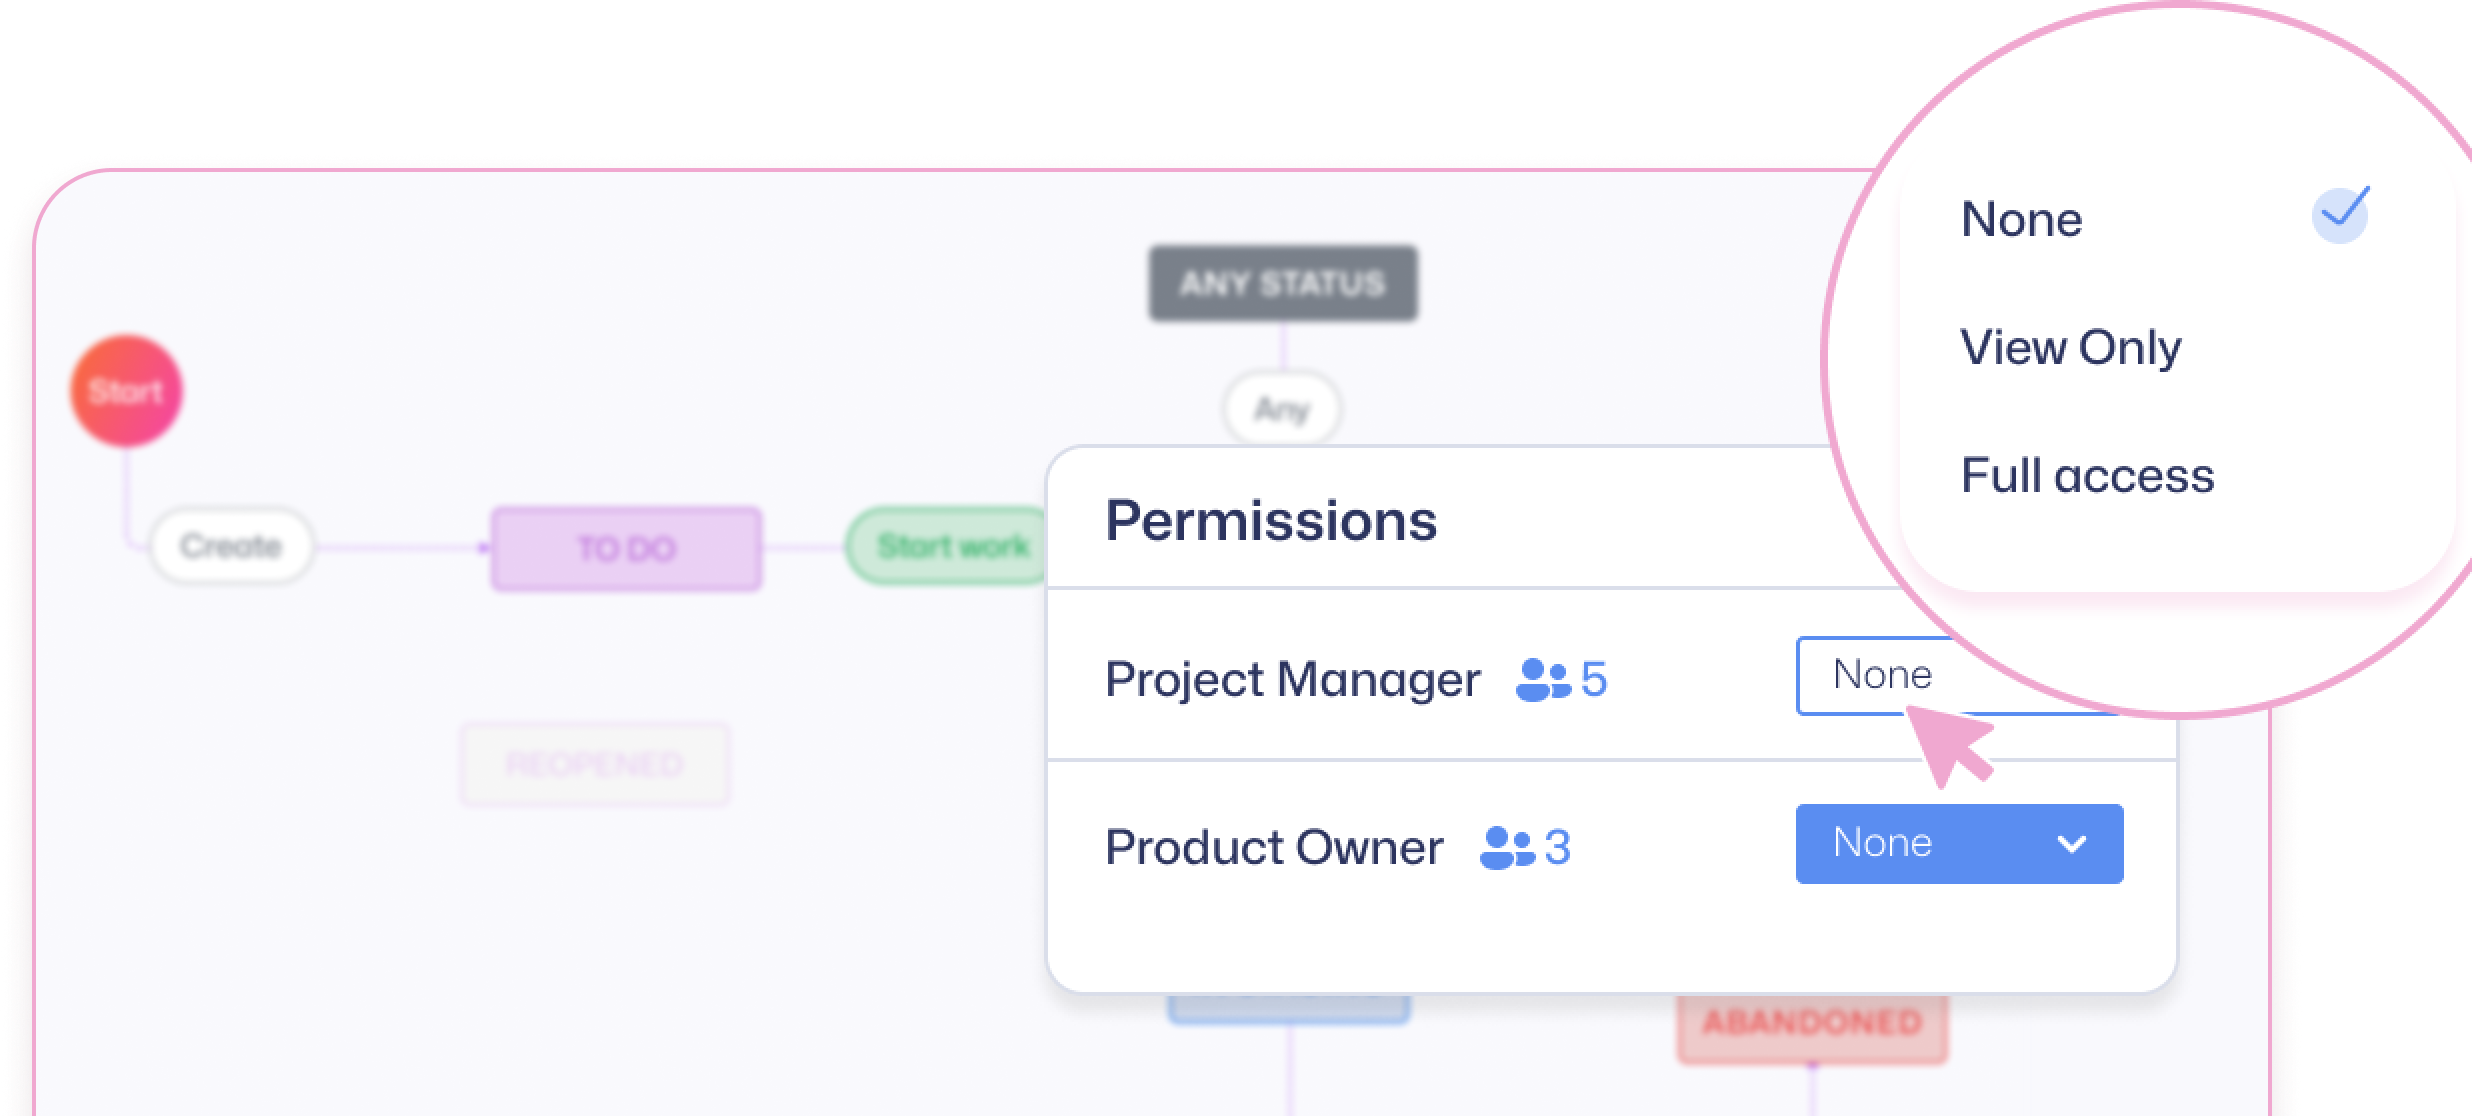The height and width of the screenshot is (1116, 2472).
Task: Click the Start circle node
Action: pos(126,391)
